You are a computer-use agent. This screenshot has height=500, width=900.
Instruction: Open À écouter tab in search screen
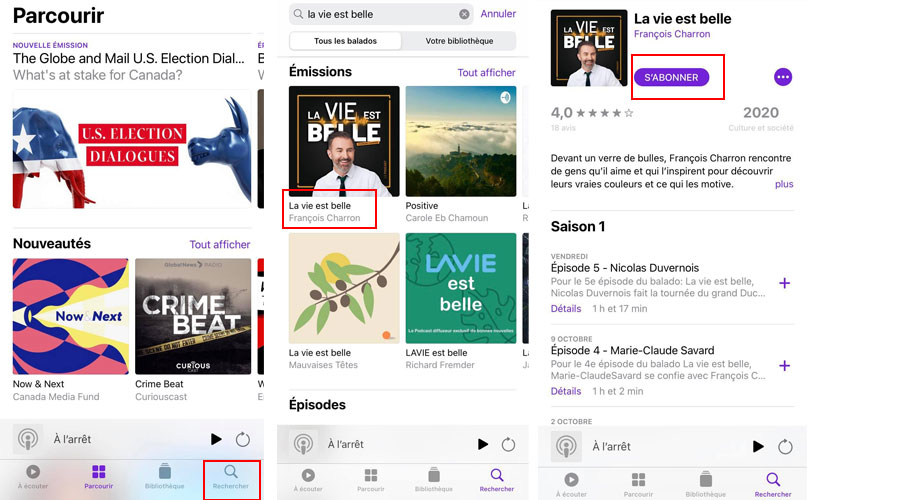click(x=308, y=480)
